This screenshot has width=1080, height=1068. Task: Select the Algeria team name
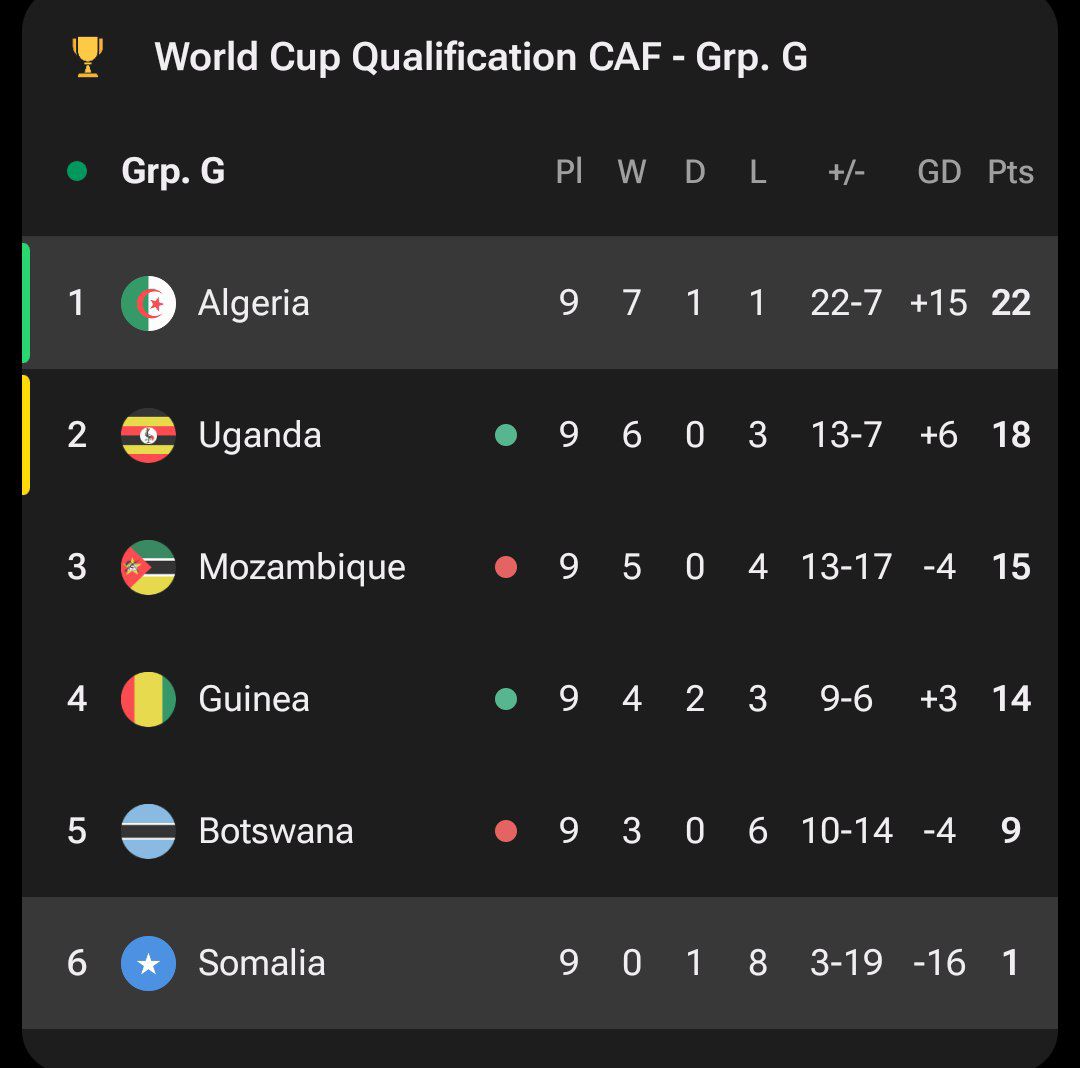tap(254, 303)
